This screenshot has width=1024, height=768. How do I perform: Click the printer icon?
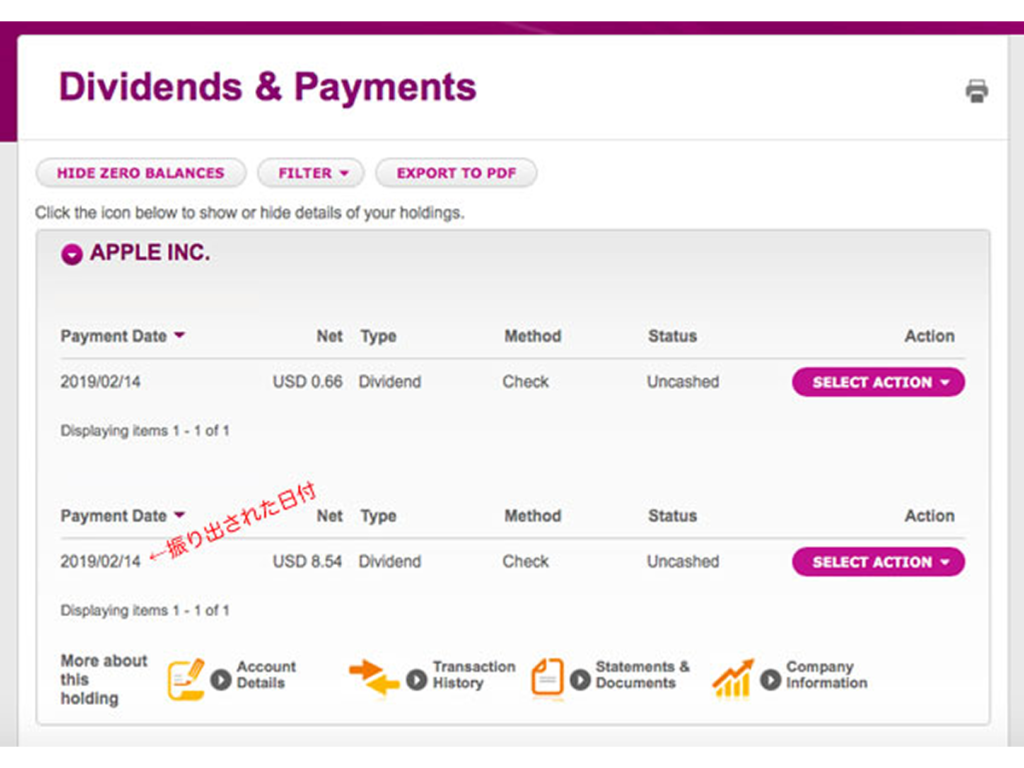point(976,91)
